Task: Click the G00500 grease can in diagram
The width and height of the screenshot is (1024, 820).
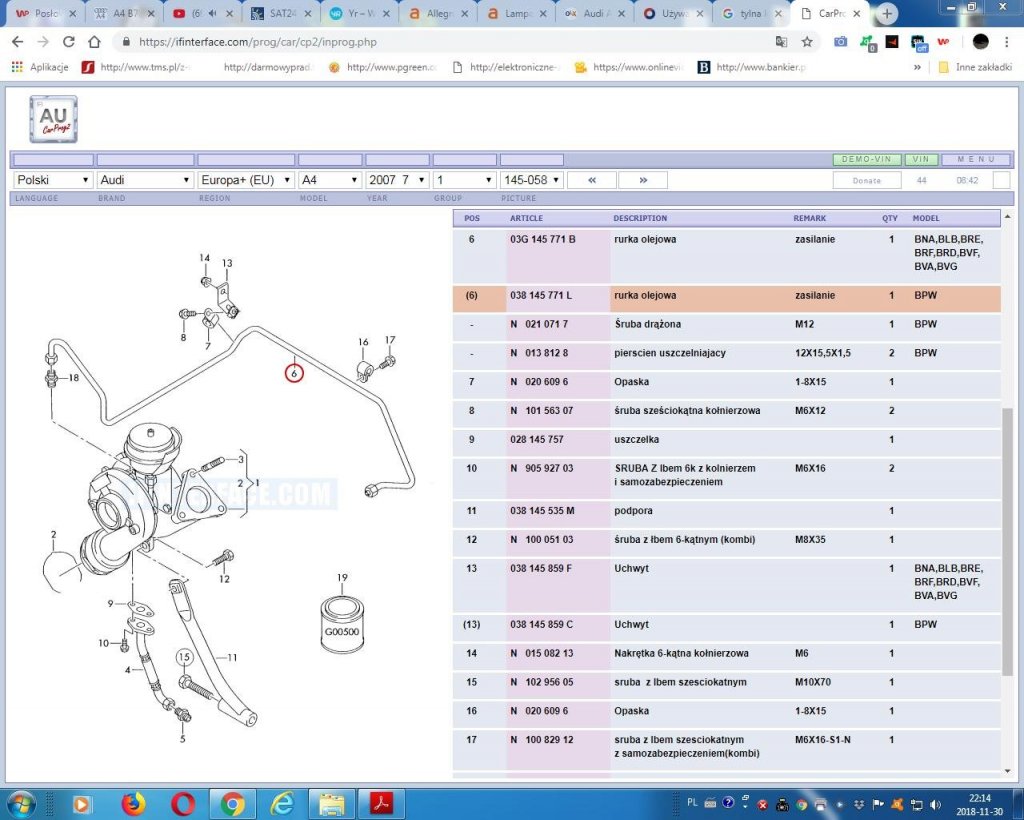Action: tap(342, 622)
